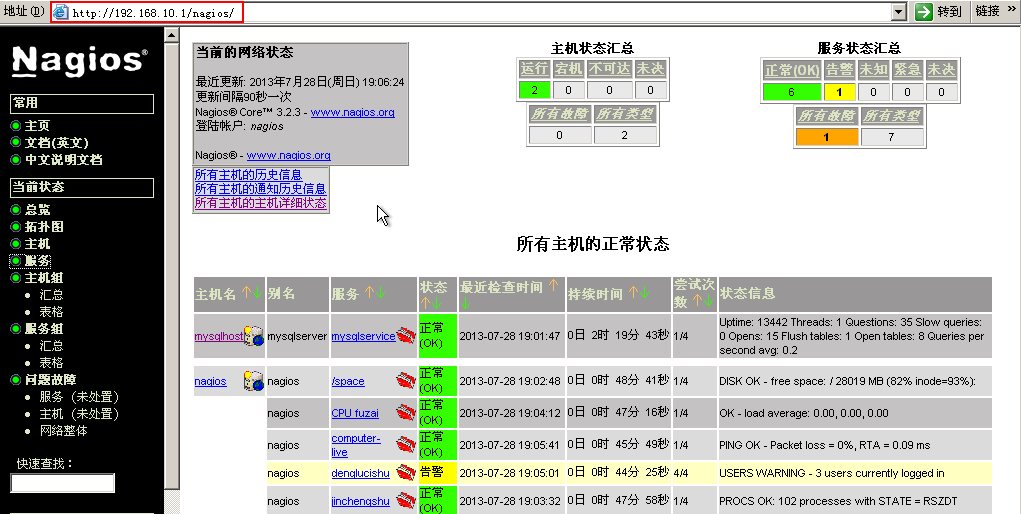Click the nagios host name link

click(x=210, y=381)
